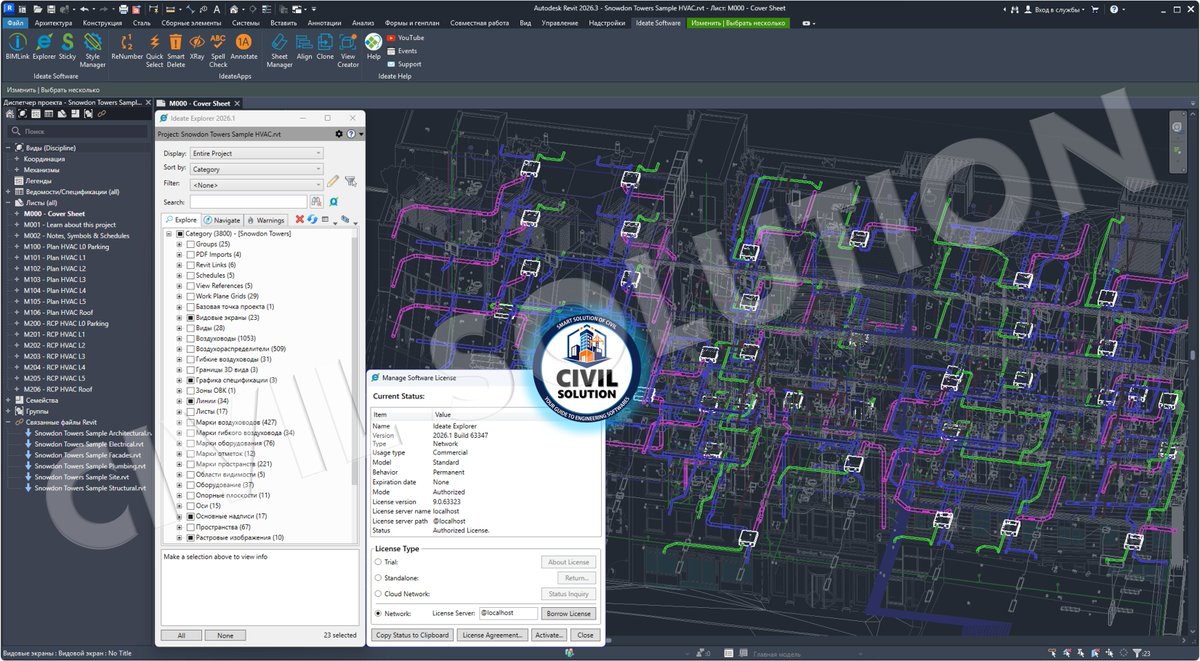Screen dimensions: 1200x661
Task: Collapse the Category (3800) root node
Action: pyautogui.click(x=168, y=233)
